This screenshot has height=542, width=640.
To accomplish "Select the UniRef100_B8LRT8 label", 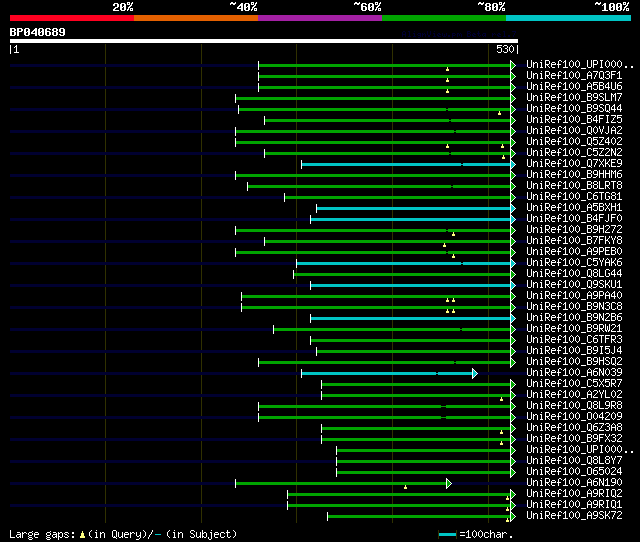I will (x=574, y=186).
